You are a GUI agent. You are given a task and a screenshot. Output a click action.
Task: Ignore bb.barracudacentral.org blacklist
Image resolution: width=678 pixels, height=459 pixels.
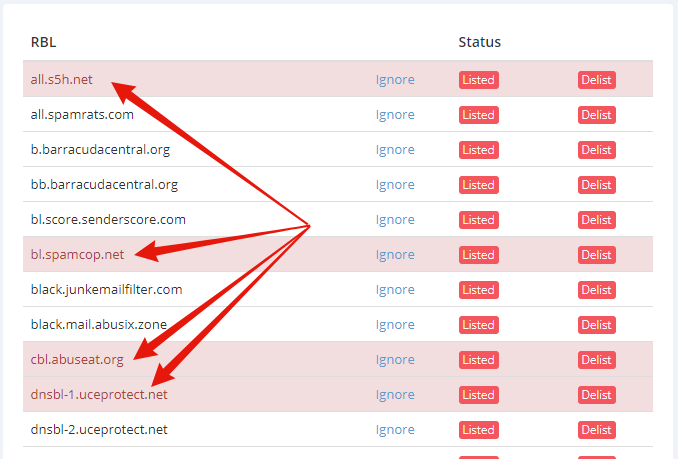(x=395, y=185)
